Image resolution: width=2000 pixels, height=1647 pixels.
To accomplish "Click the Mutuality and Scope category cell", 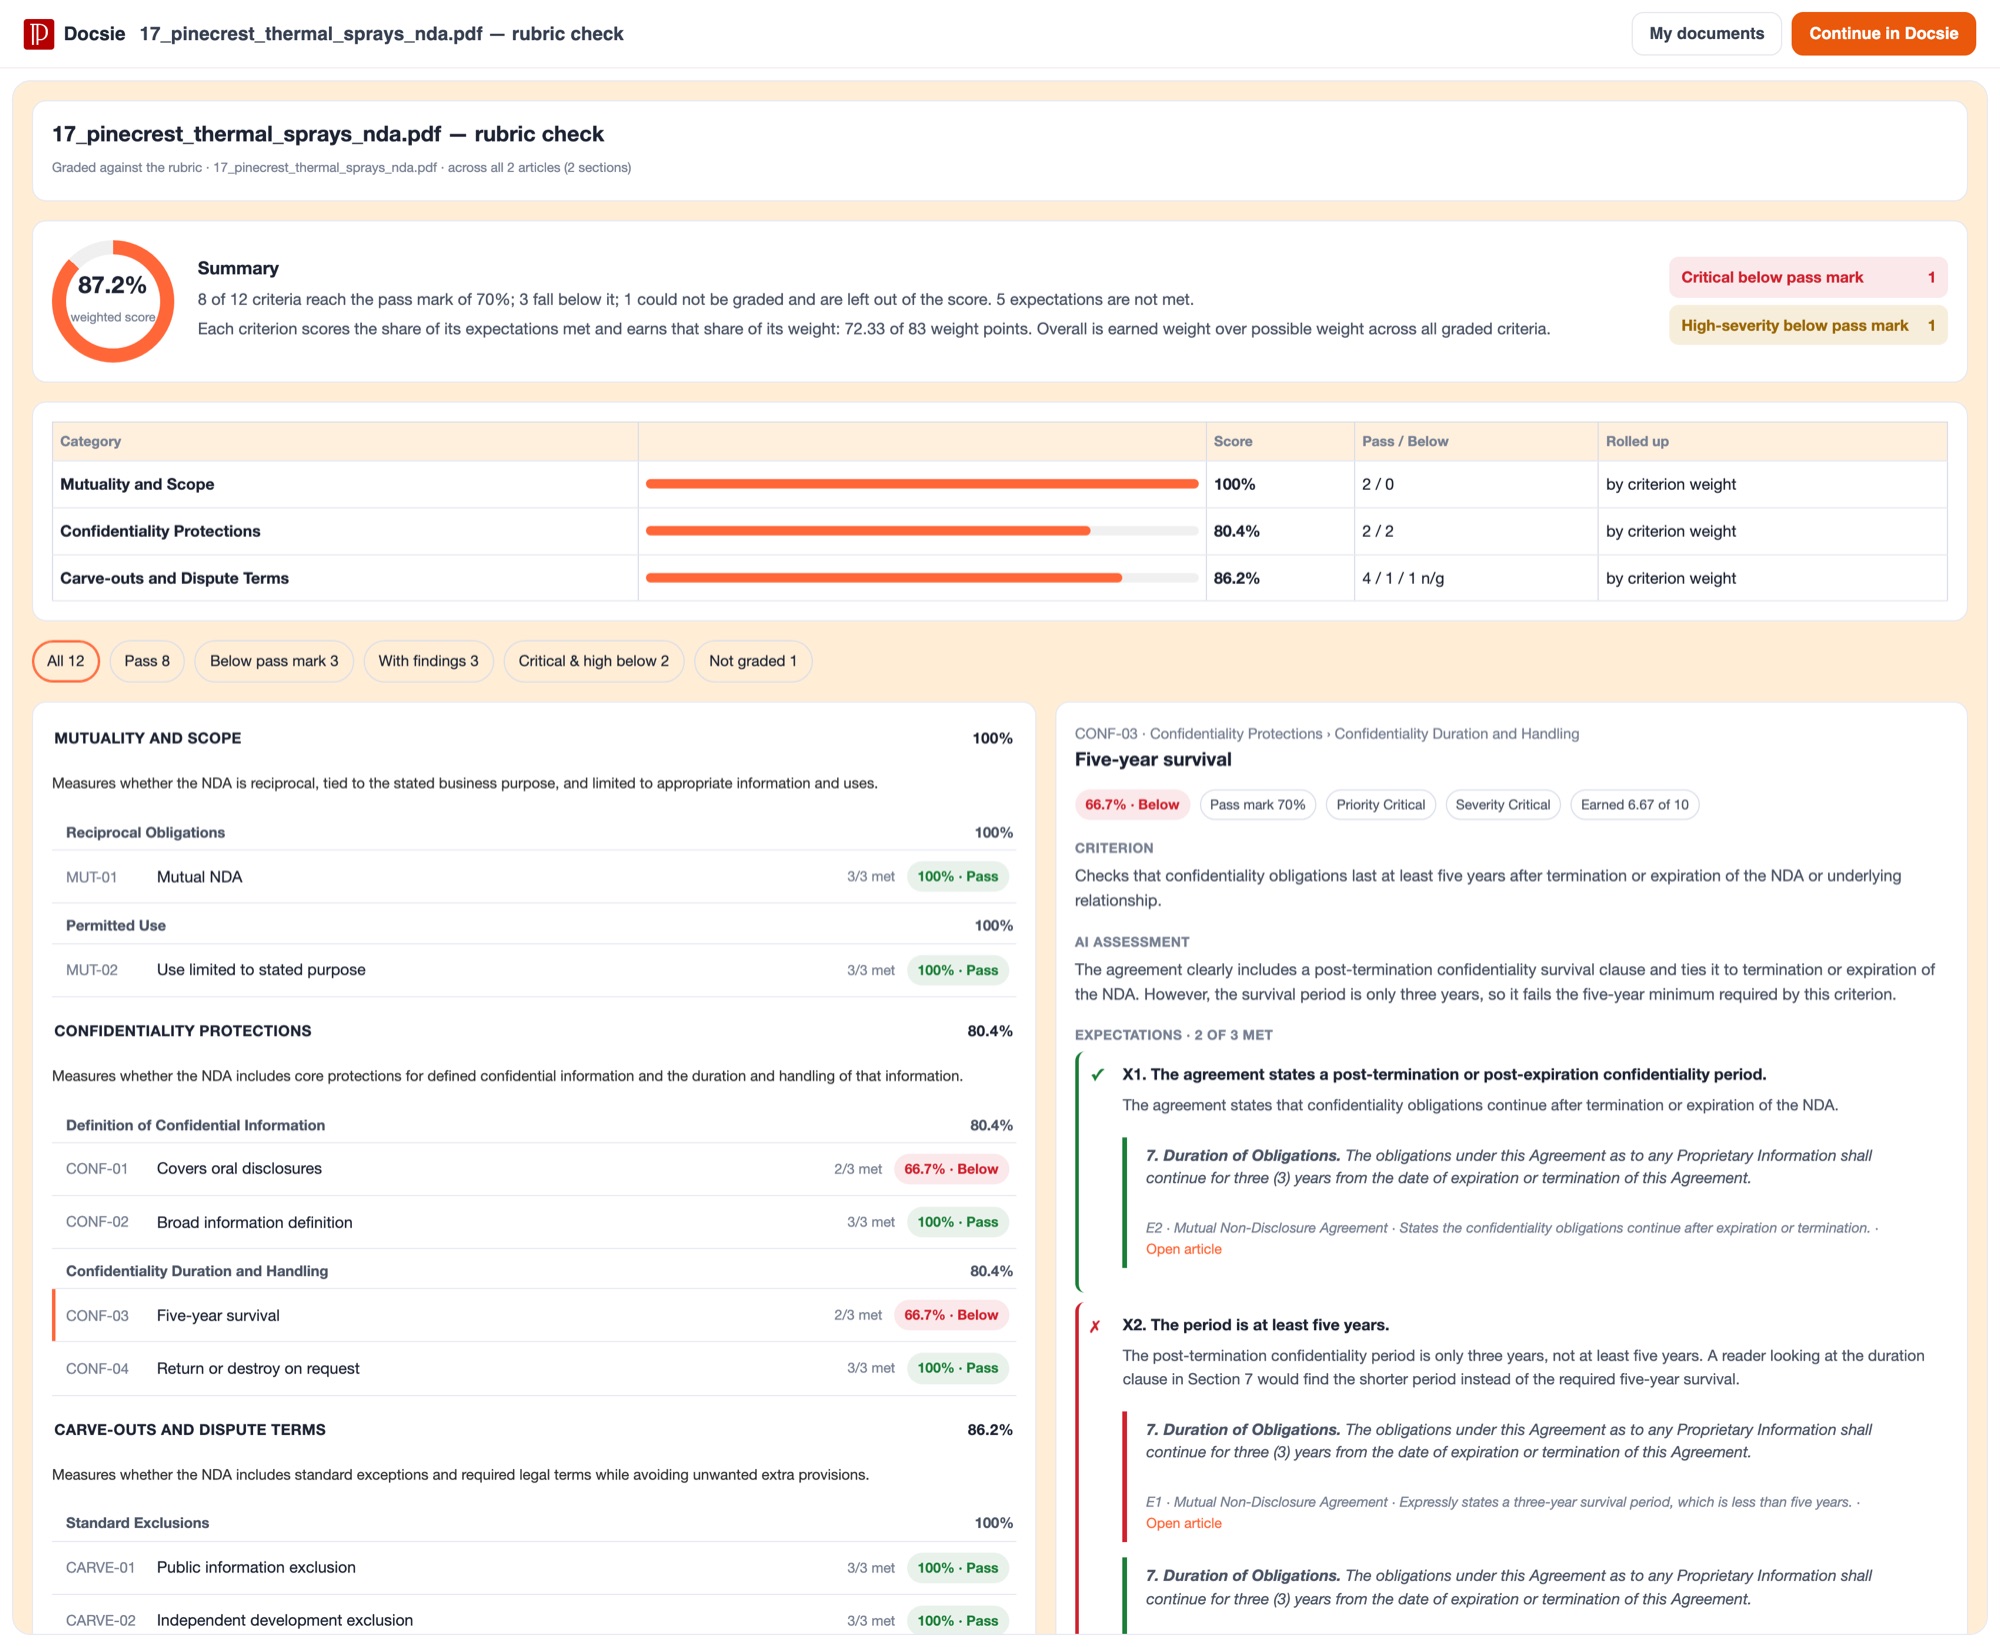I will tap(345, 484).
